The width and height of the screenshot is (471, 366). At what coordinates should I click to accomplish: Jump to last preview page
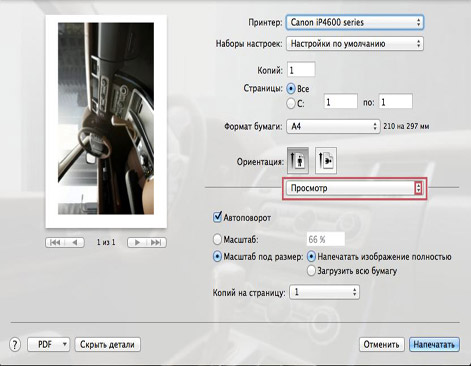click(x=156, y=242)
